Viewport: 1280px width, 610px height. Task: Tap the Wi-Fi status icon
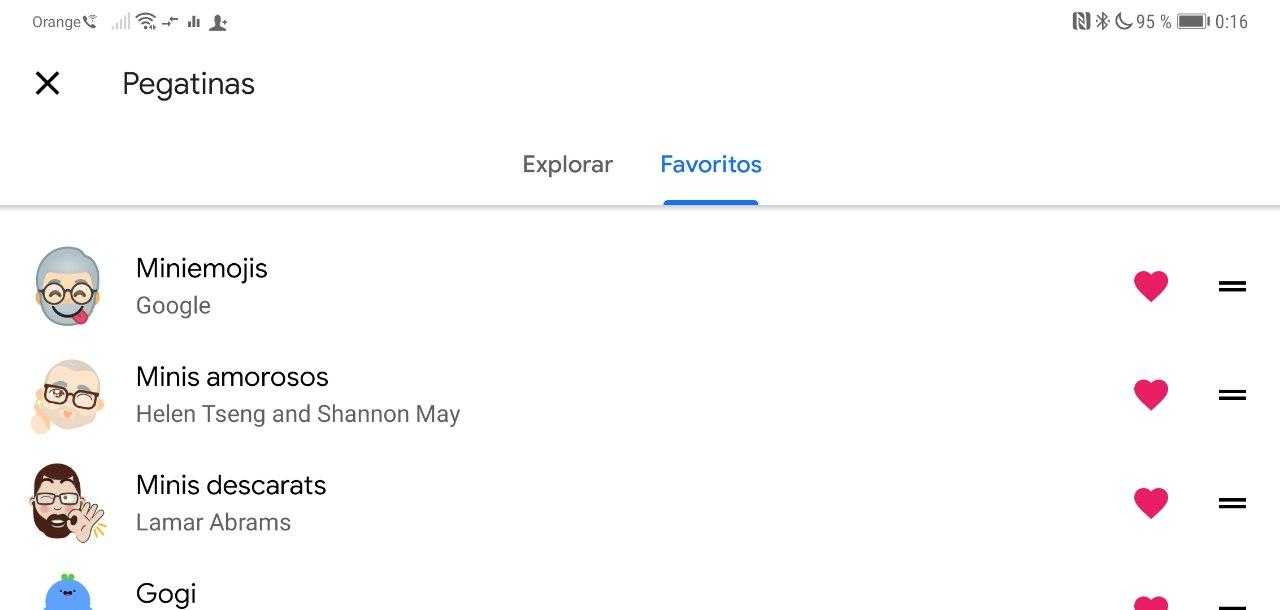click(146, 21)
